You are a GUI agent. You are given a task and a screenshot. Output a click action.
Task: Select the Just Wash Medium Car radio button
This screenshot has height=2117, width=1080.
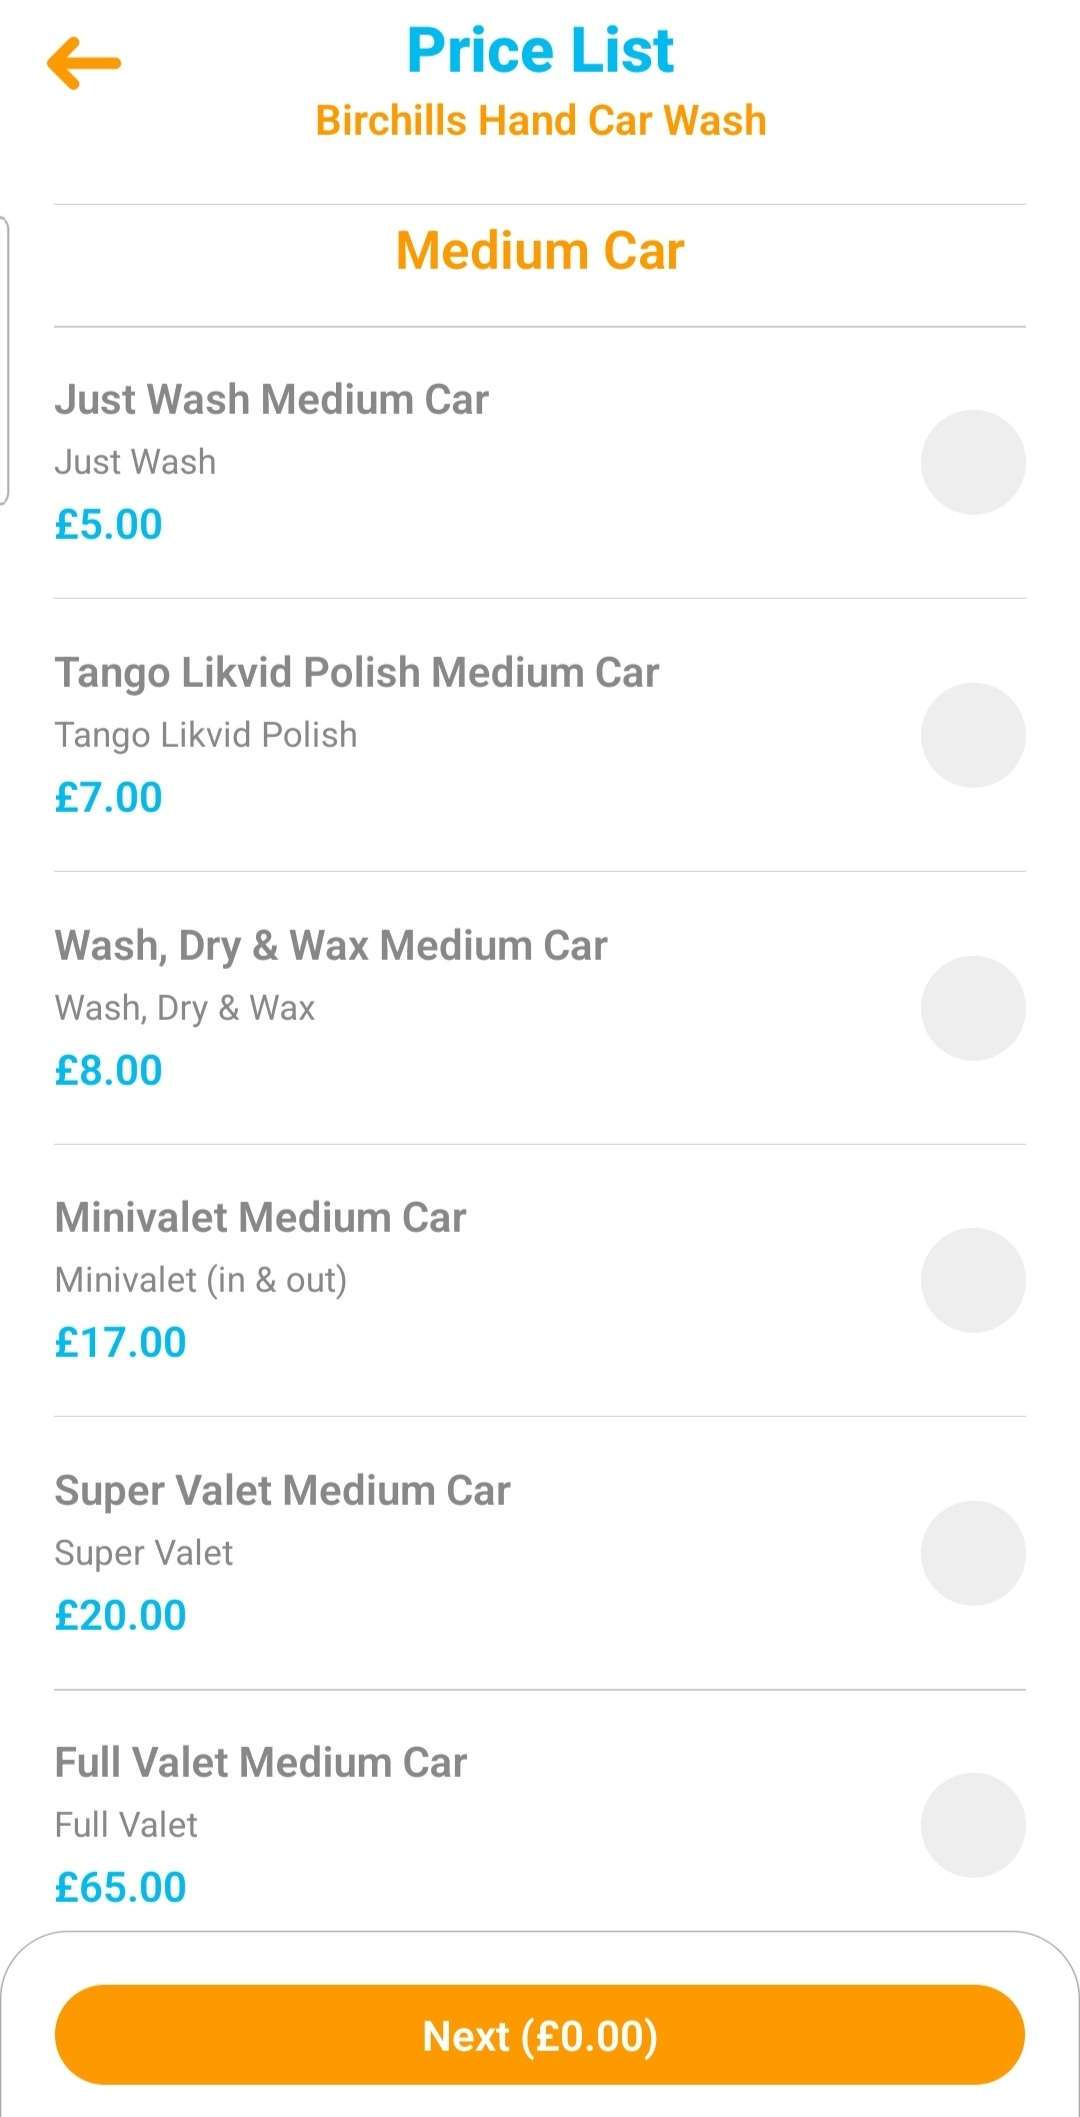pos(973,462)
